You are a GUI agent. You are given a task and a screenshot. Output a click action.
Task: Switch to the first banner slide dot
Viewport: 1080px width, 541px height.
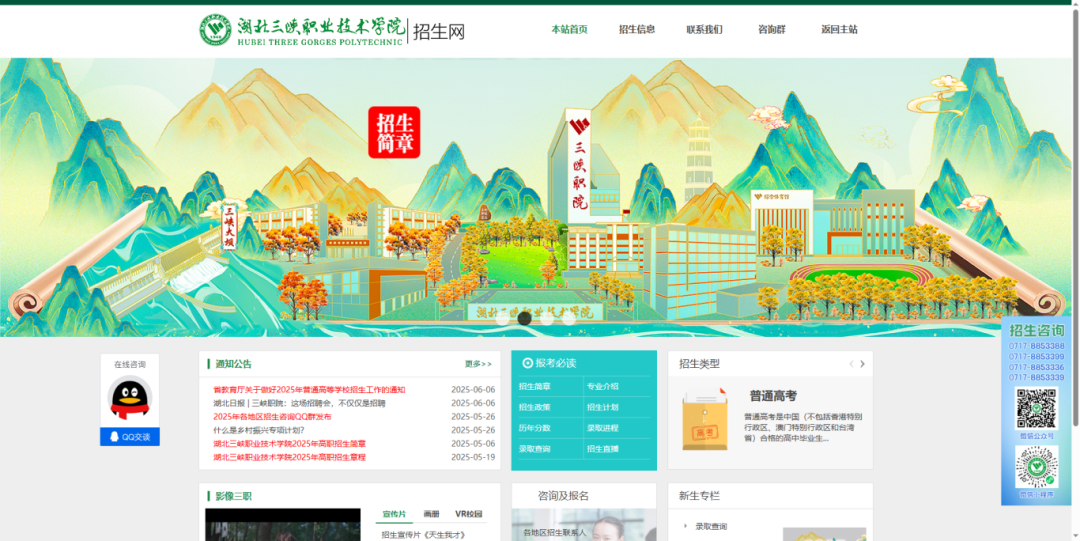click(x=503, y=319)
